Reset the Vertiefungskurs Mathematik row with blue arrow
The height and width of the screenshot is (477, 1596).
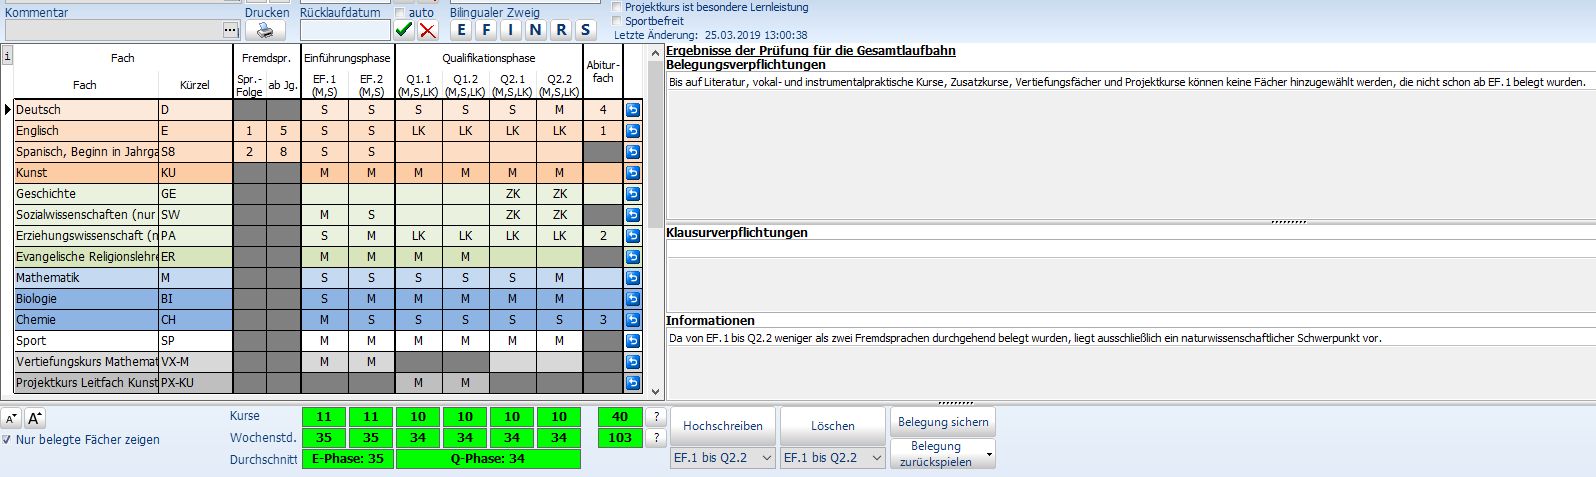[633, 362]
